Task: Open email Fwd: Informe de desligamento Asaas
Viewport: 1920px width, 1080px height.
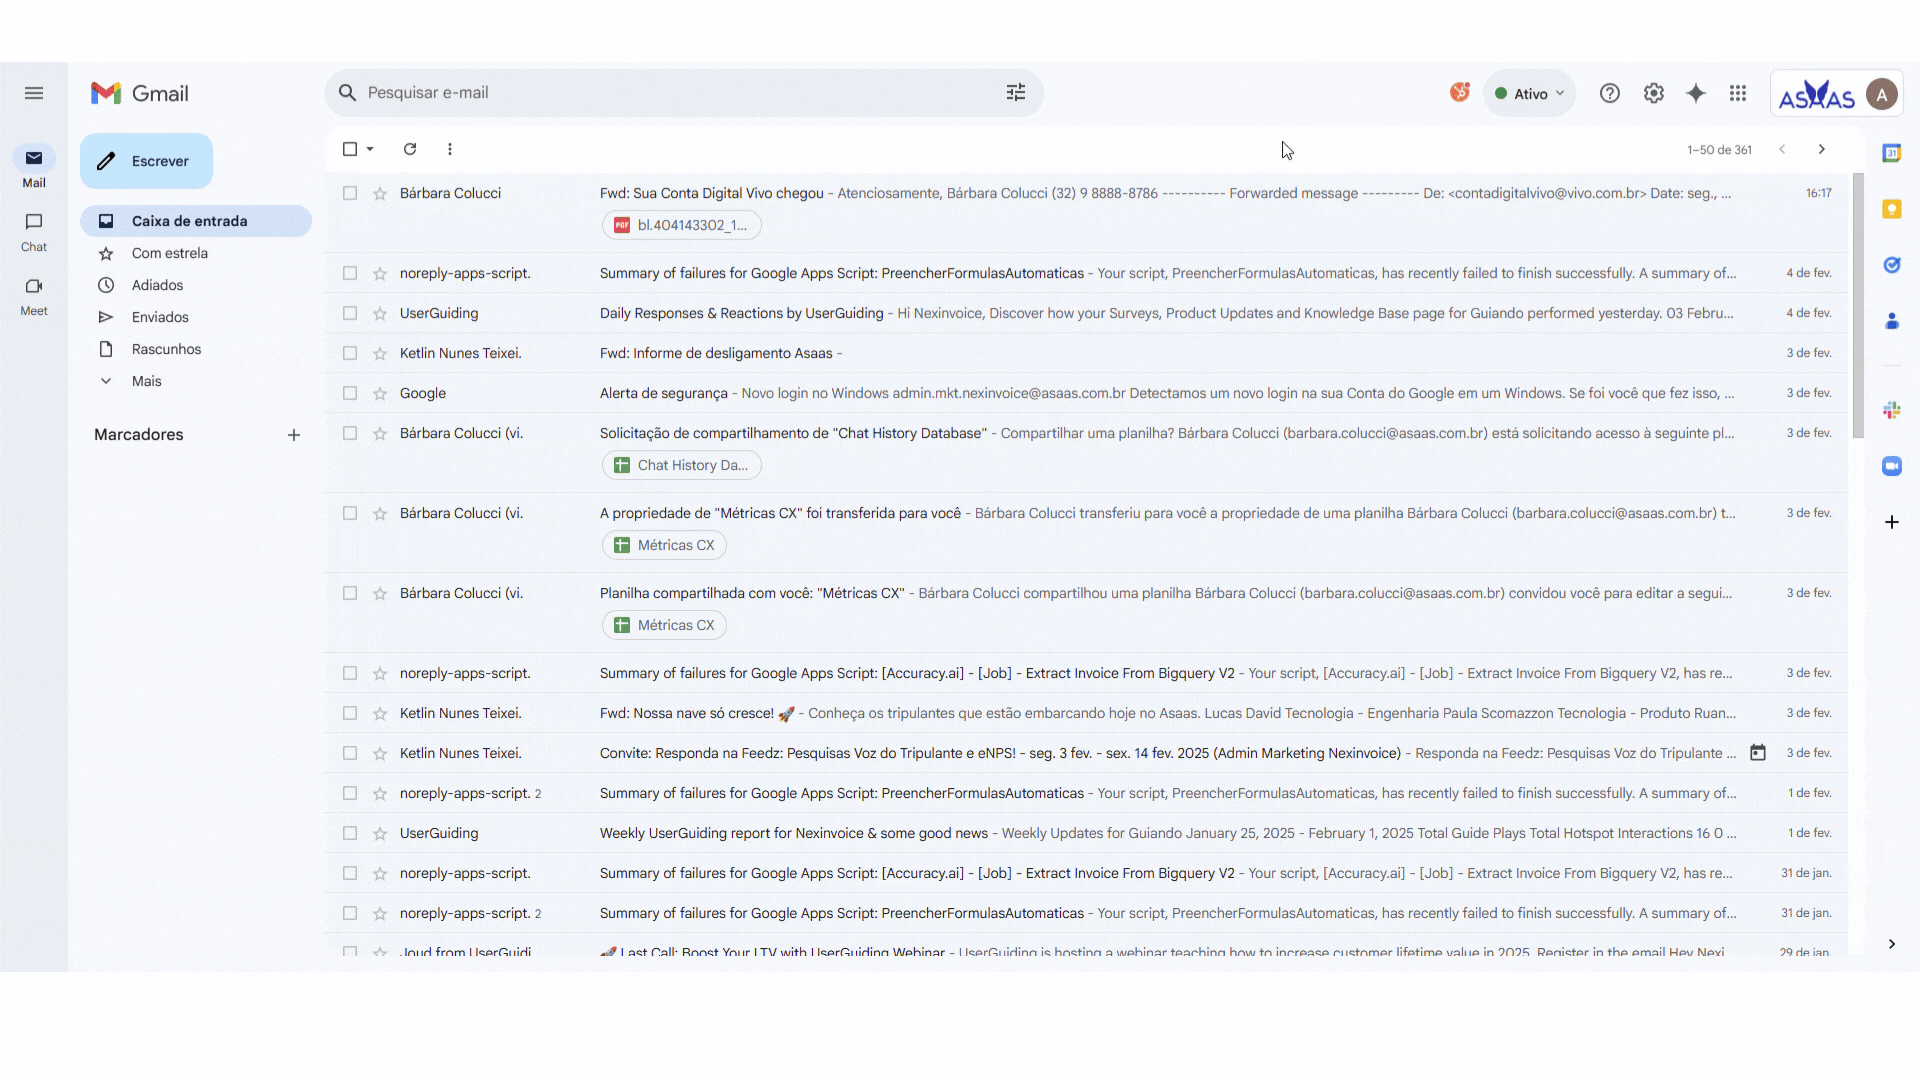Action: click(1086, 353)
